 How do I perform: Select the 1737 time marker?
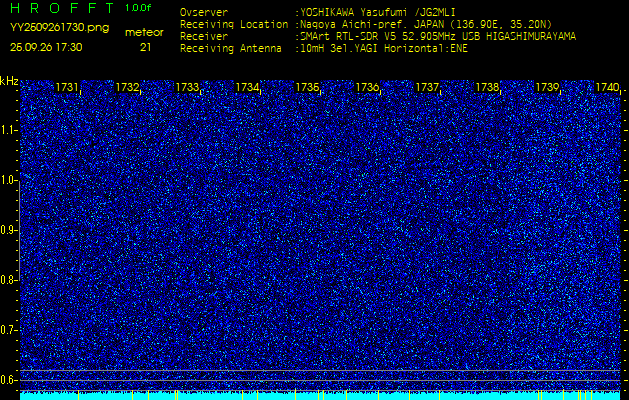coord(427,88)
